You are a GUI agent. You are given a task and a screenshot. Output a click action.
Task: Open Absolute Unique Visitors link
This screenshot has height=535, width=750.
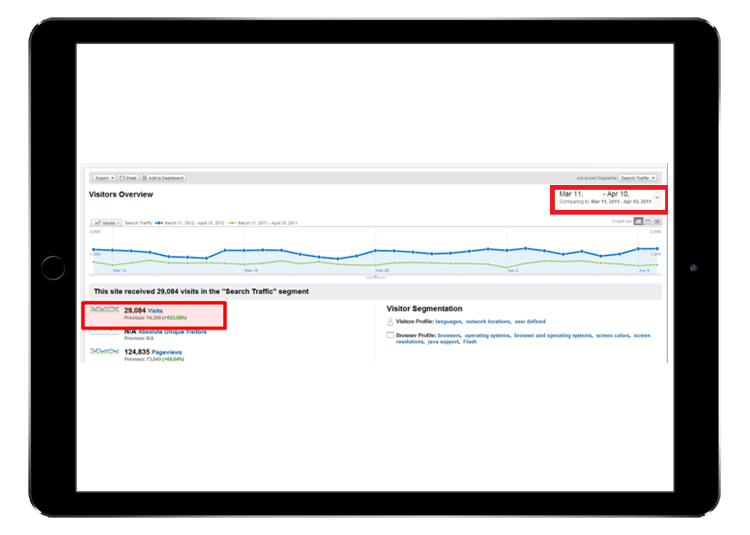pos(172,332)
